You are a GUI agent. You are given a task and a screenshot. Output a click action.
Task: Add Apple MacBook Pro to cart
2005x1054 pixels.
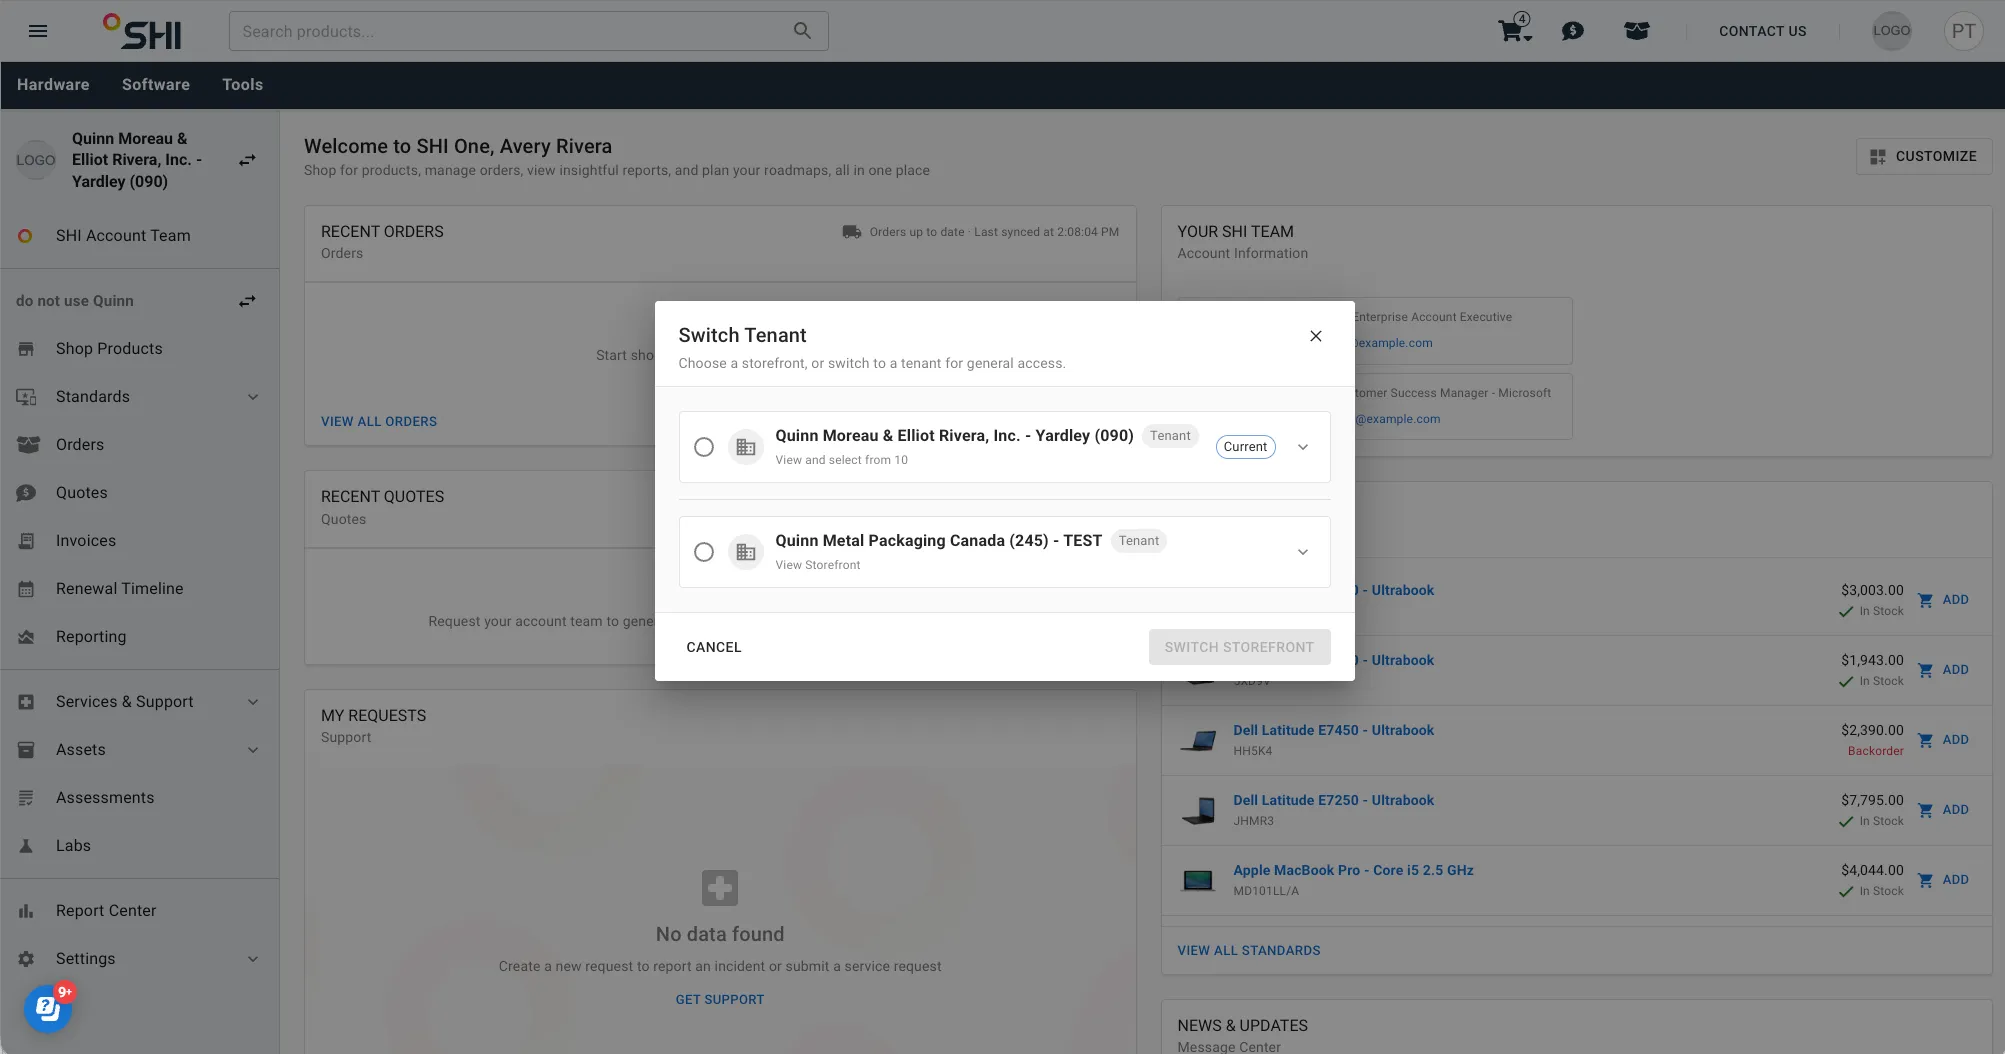pyautogui.click(x=1943, y=880)
